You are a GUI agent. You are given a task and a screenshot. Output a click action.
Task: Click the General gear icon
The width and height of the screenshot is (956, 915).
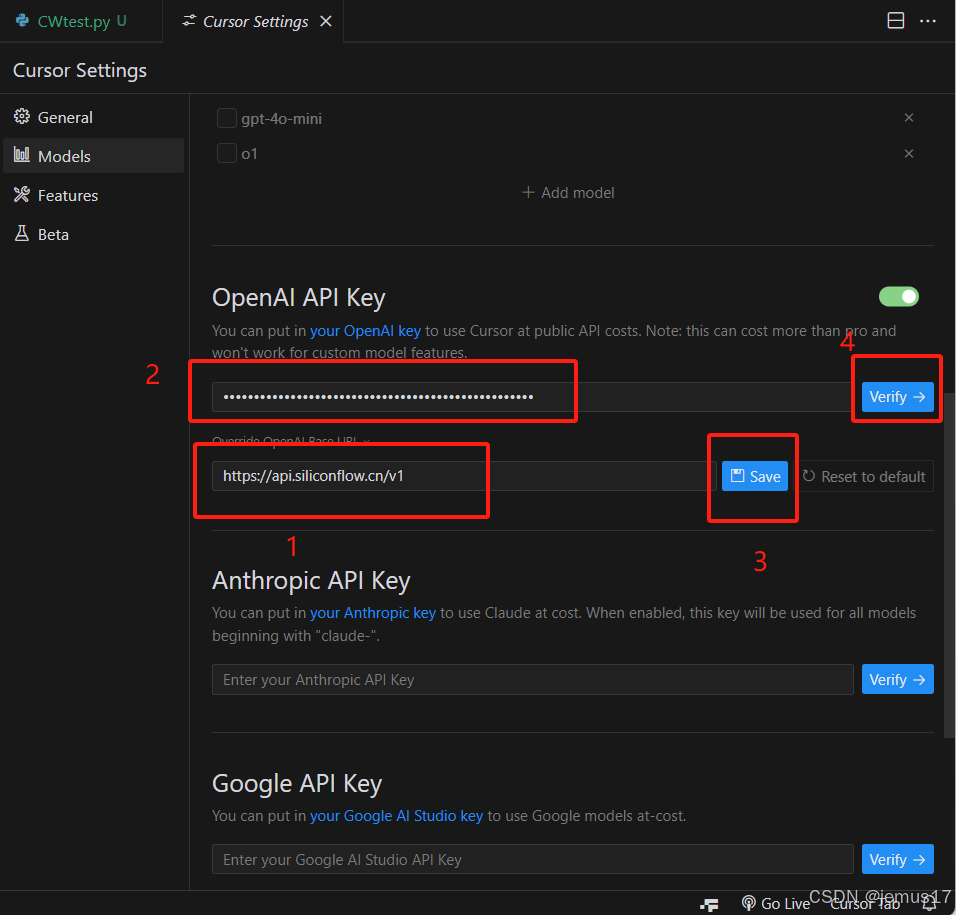coord(22,116)
